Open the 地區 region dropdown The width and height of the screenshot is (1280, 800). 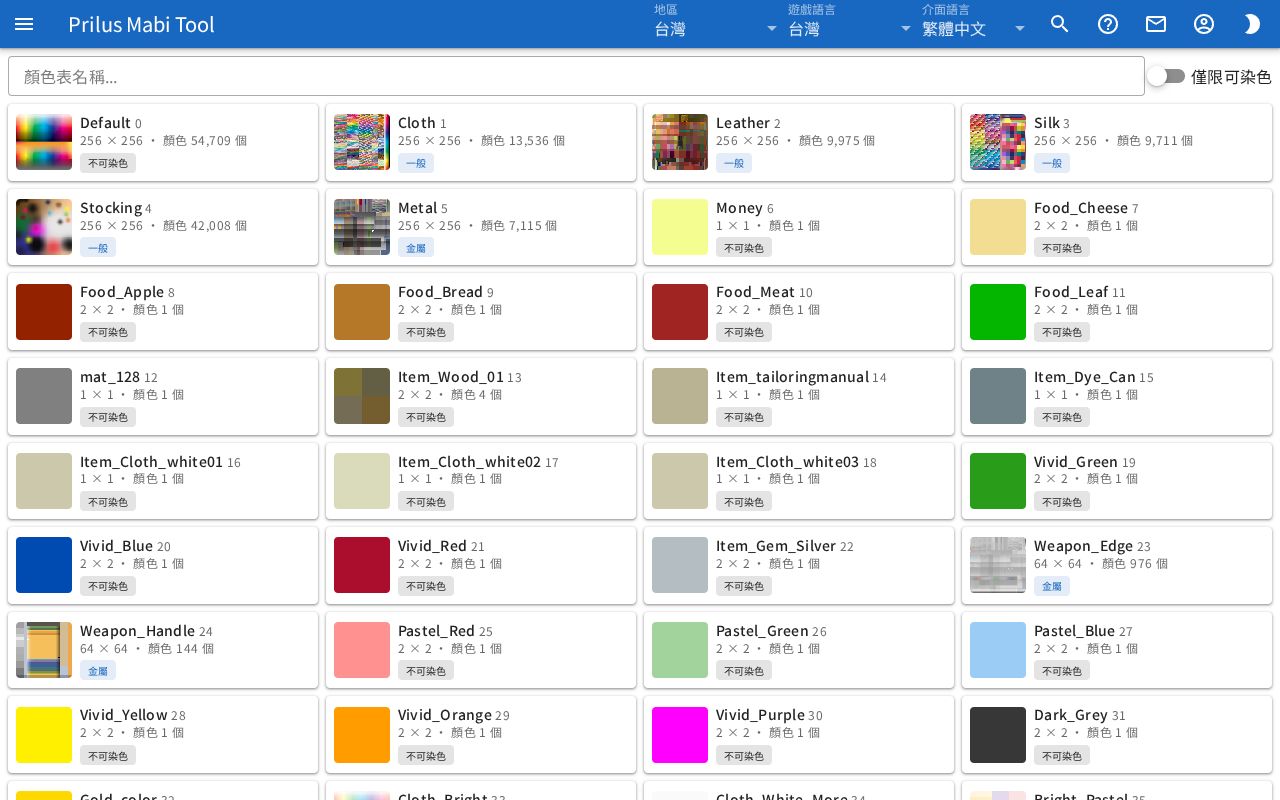point(716,22)
